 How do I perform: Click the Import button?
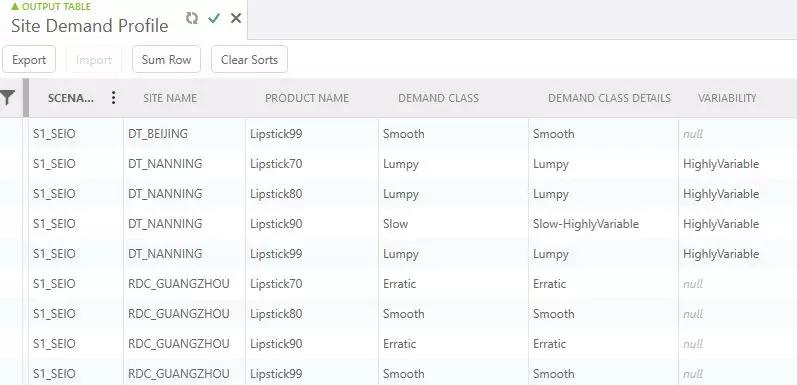(x=94, y=60)
